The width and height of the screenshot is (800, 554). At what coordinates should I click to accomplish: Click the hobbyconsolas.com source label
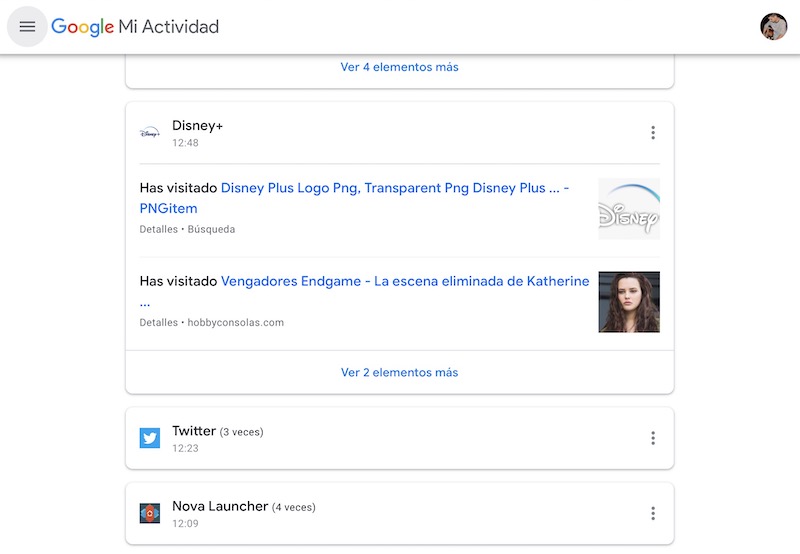click(236, 323)
